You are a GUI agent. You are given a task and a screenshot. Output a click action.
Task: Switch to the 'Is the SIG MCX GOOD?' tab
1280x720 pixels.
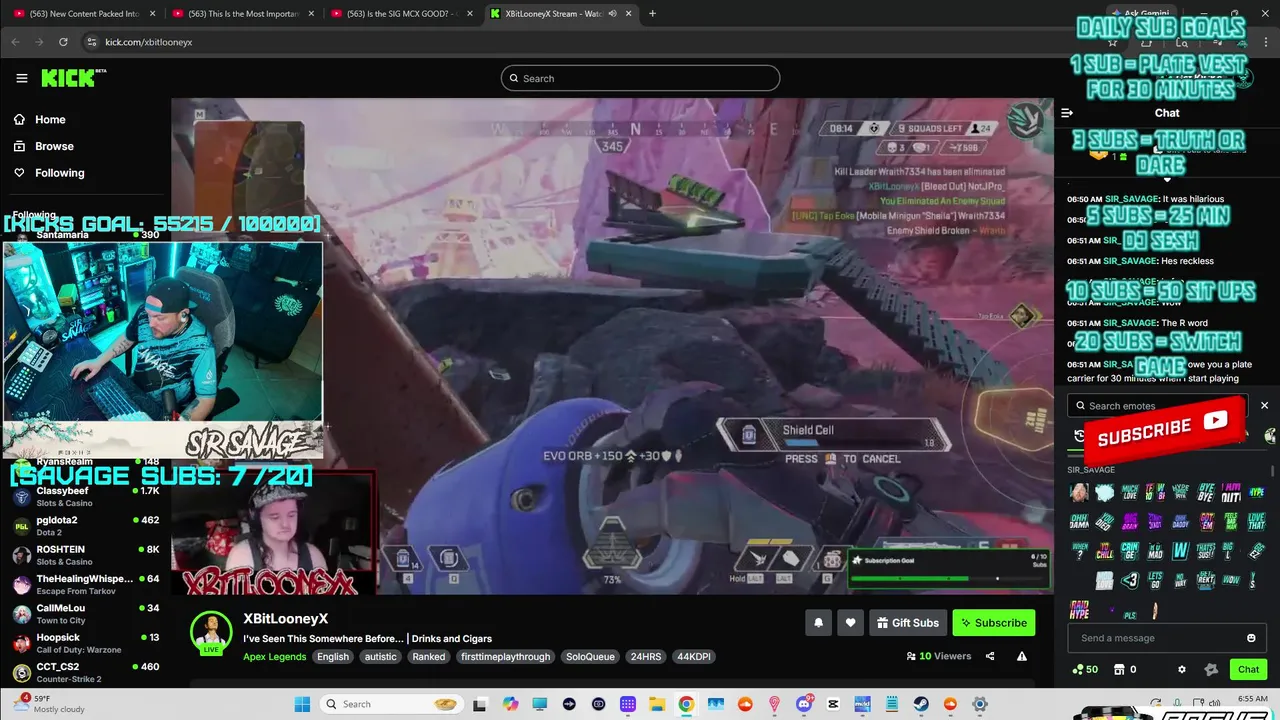click(x=403, y=14)
